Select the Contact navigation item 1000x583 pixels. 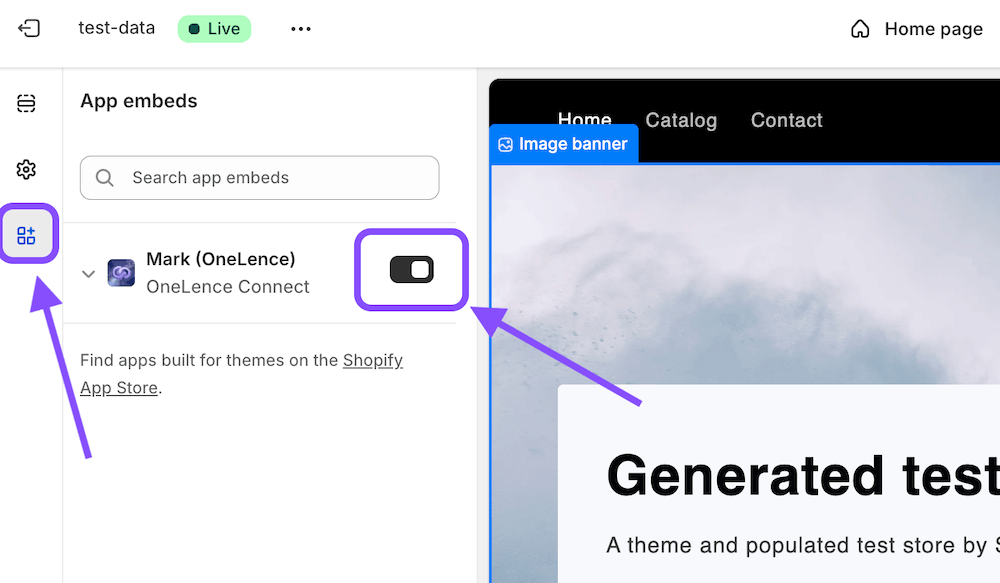click(786, 120)
